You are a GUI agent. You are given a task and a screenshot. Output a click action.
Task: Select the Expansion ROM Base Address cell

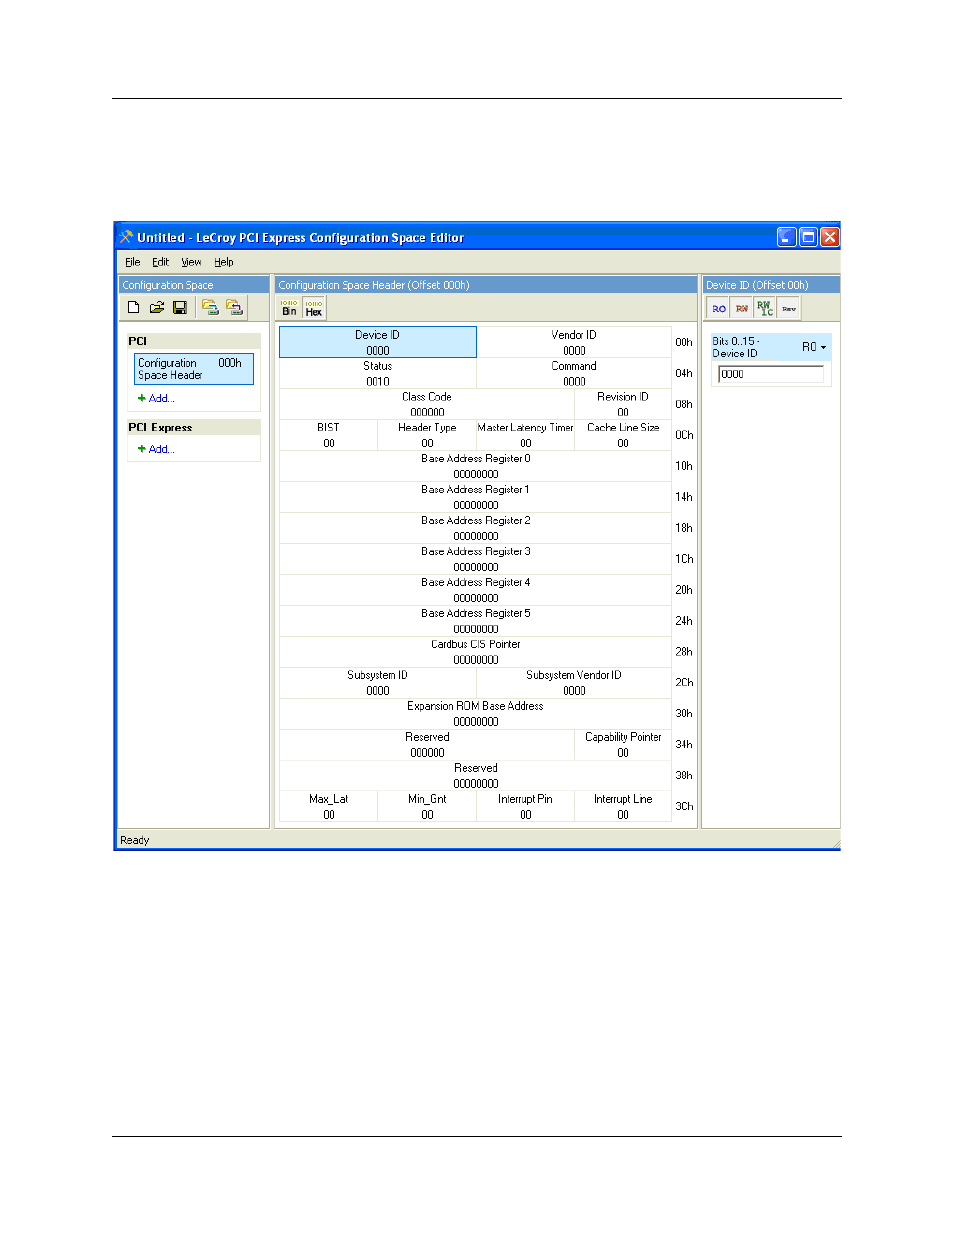(475, 714)
